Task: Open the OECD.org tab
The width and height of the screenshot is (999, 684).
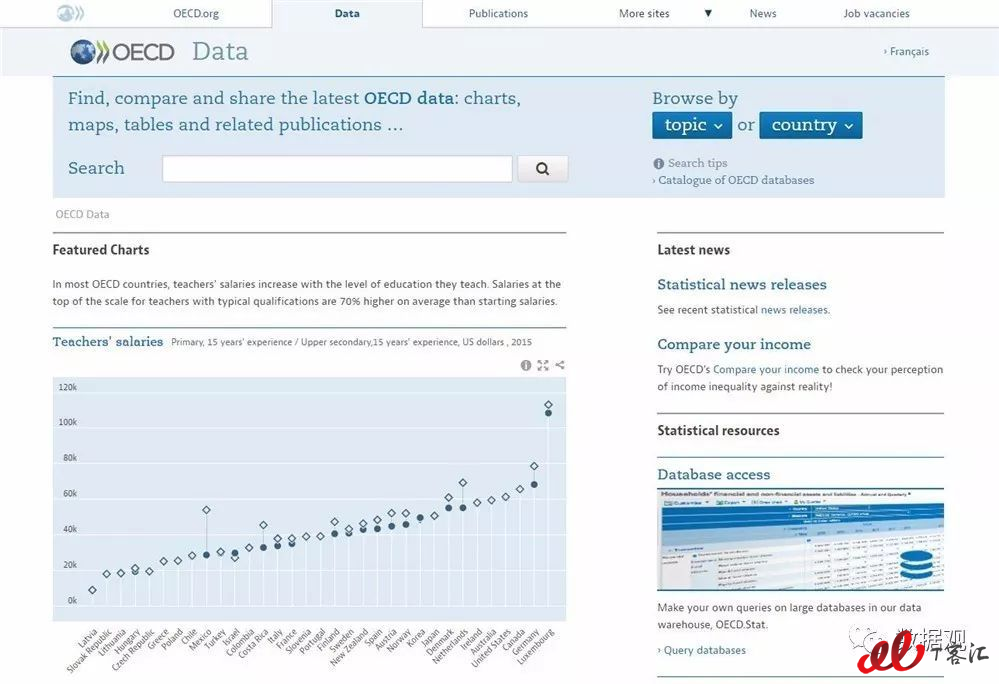Action: pos(196,13)
